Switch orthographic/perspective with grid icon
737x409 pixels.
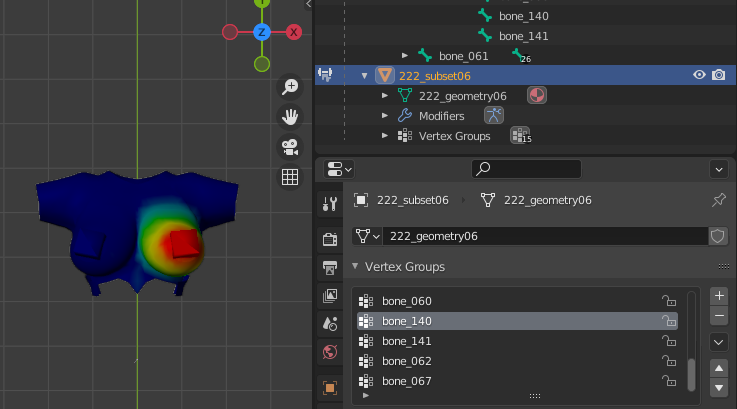290,177
